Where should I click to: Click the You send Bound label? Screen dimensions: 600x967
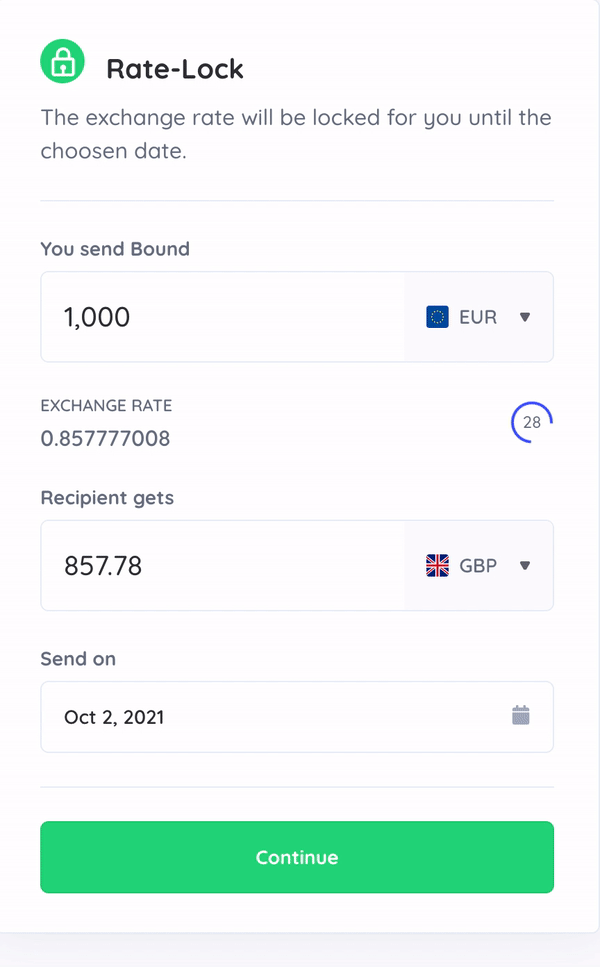pyautogui.click(x=115, y=249)
